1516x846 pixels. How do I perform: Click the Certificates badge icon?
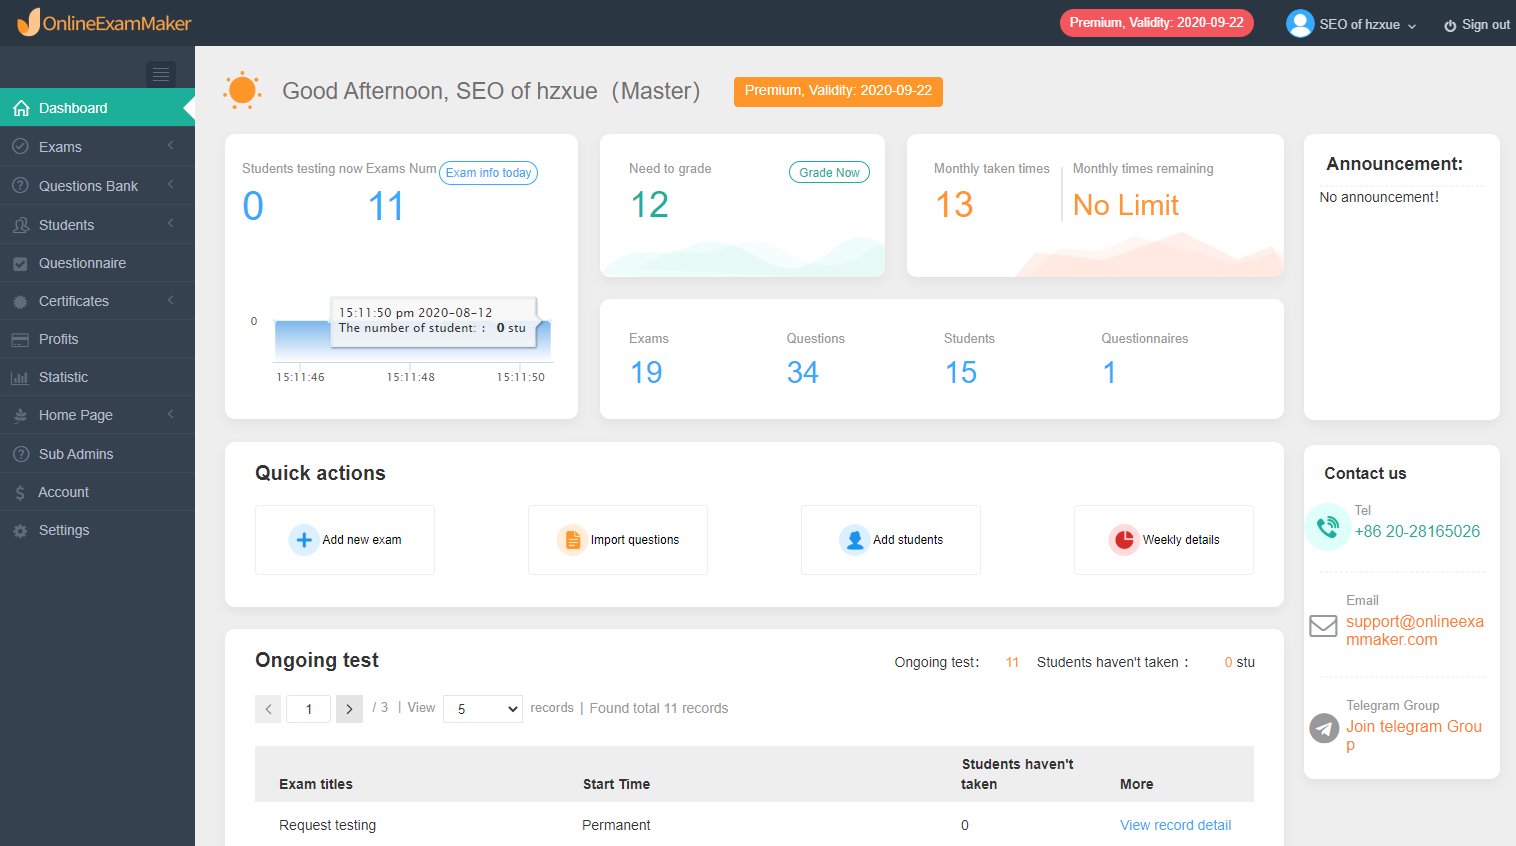(x=20, y=301)
